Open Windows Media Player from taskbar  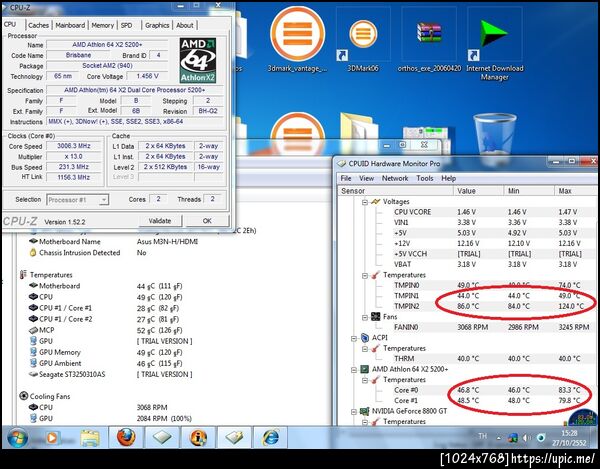coord(51,437)
